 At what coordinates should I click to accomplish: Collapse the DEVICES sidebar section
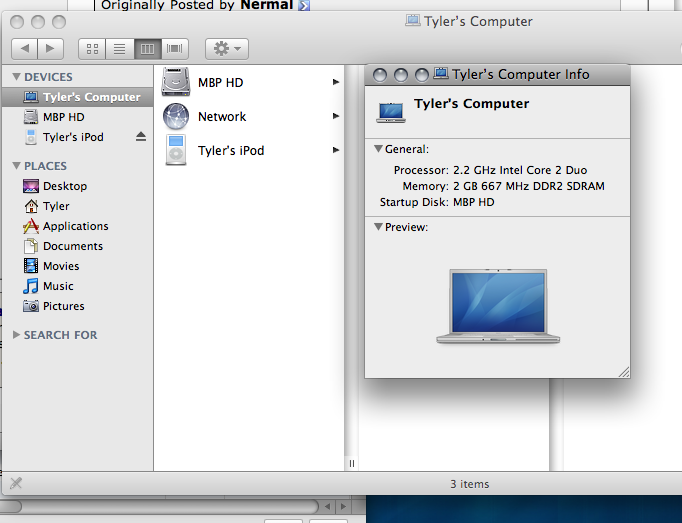tap(17, 77)
